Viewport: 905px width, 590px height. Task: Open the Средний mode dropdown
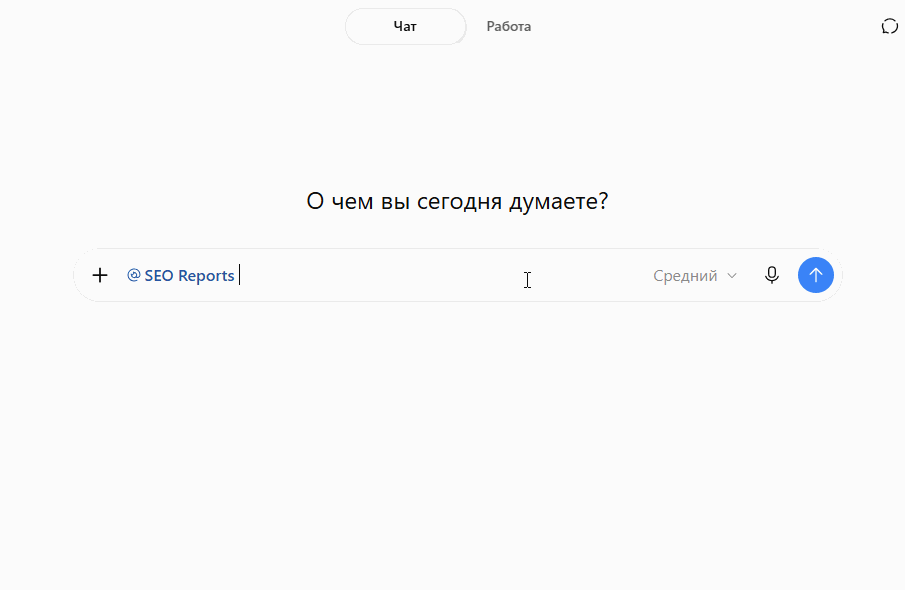[695, 275]
